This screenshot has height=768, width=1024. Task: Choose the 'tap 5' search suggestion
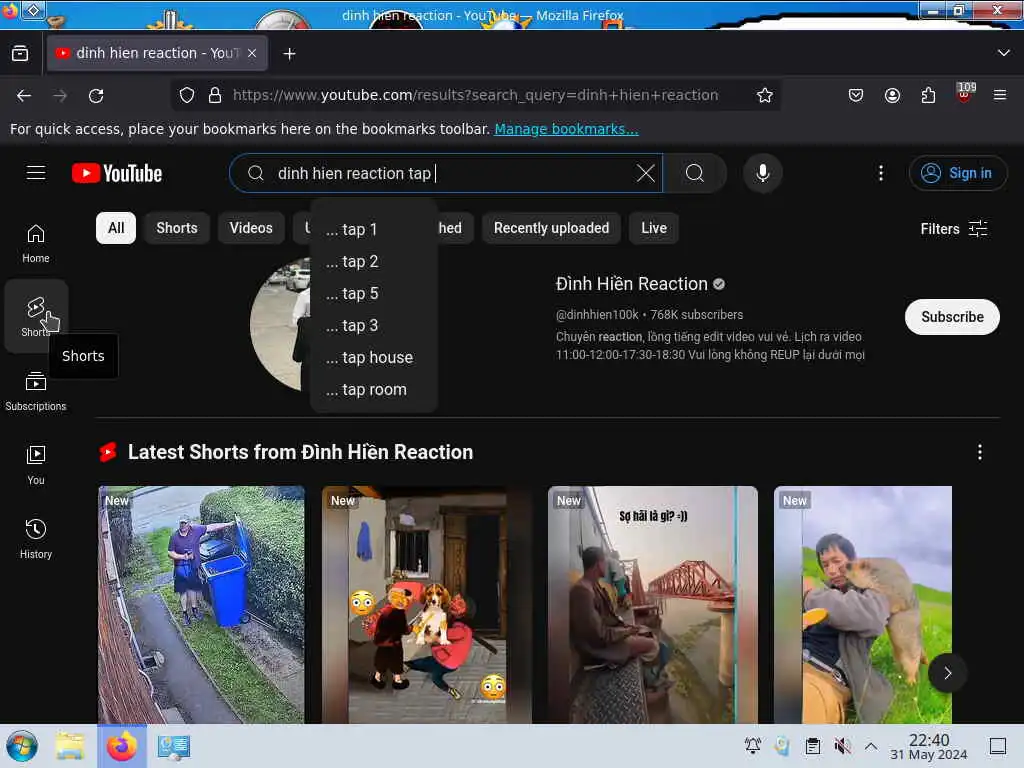(374, 293)
